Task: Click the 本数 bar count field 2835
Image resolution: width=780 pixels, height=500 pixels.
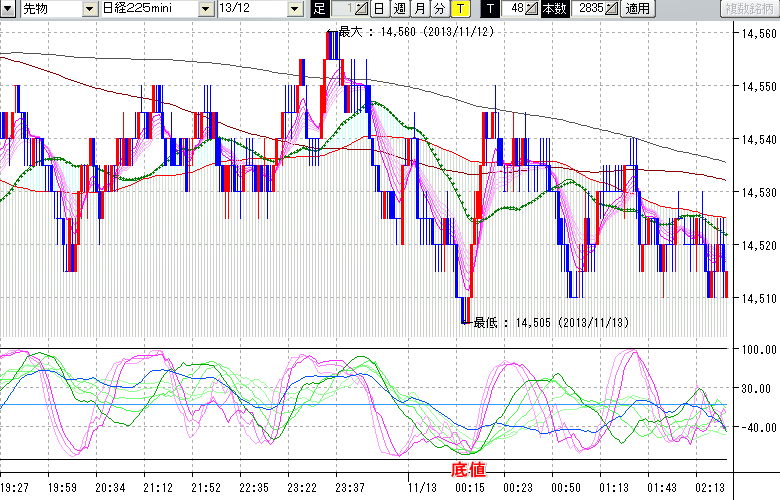Action: click(586, 9)
